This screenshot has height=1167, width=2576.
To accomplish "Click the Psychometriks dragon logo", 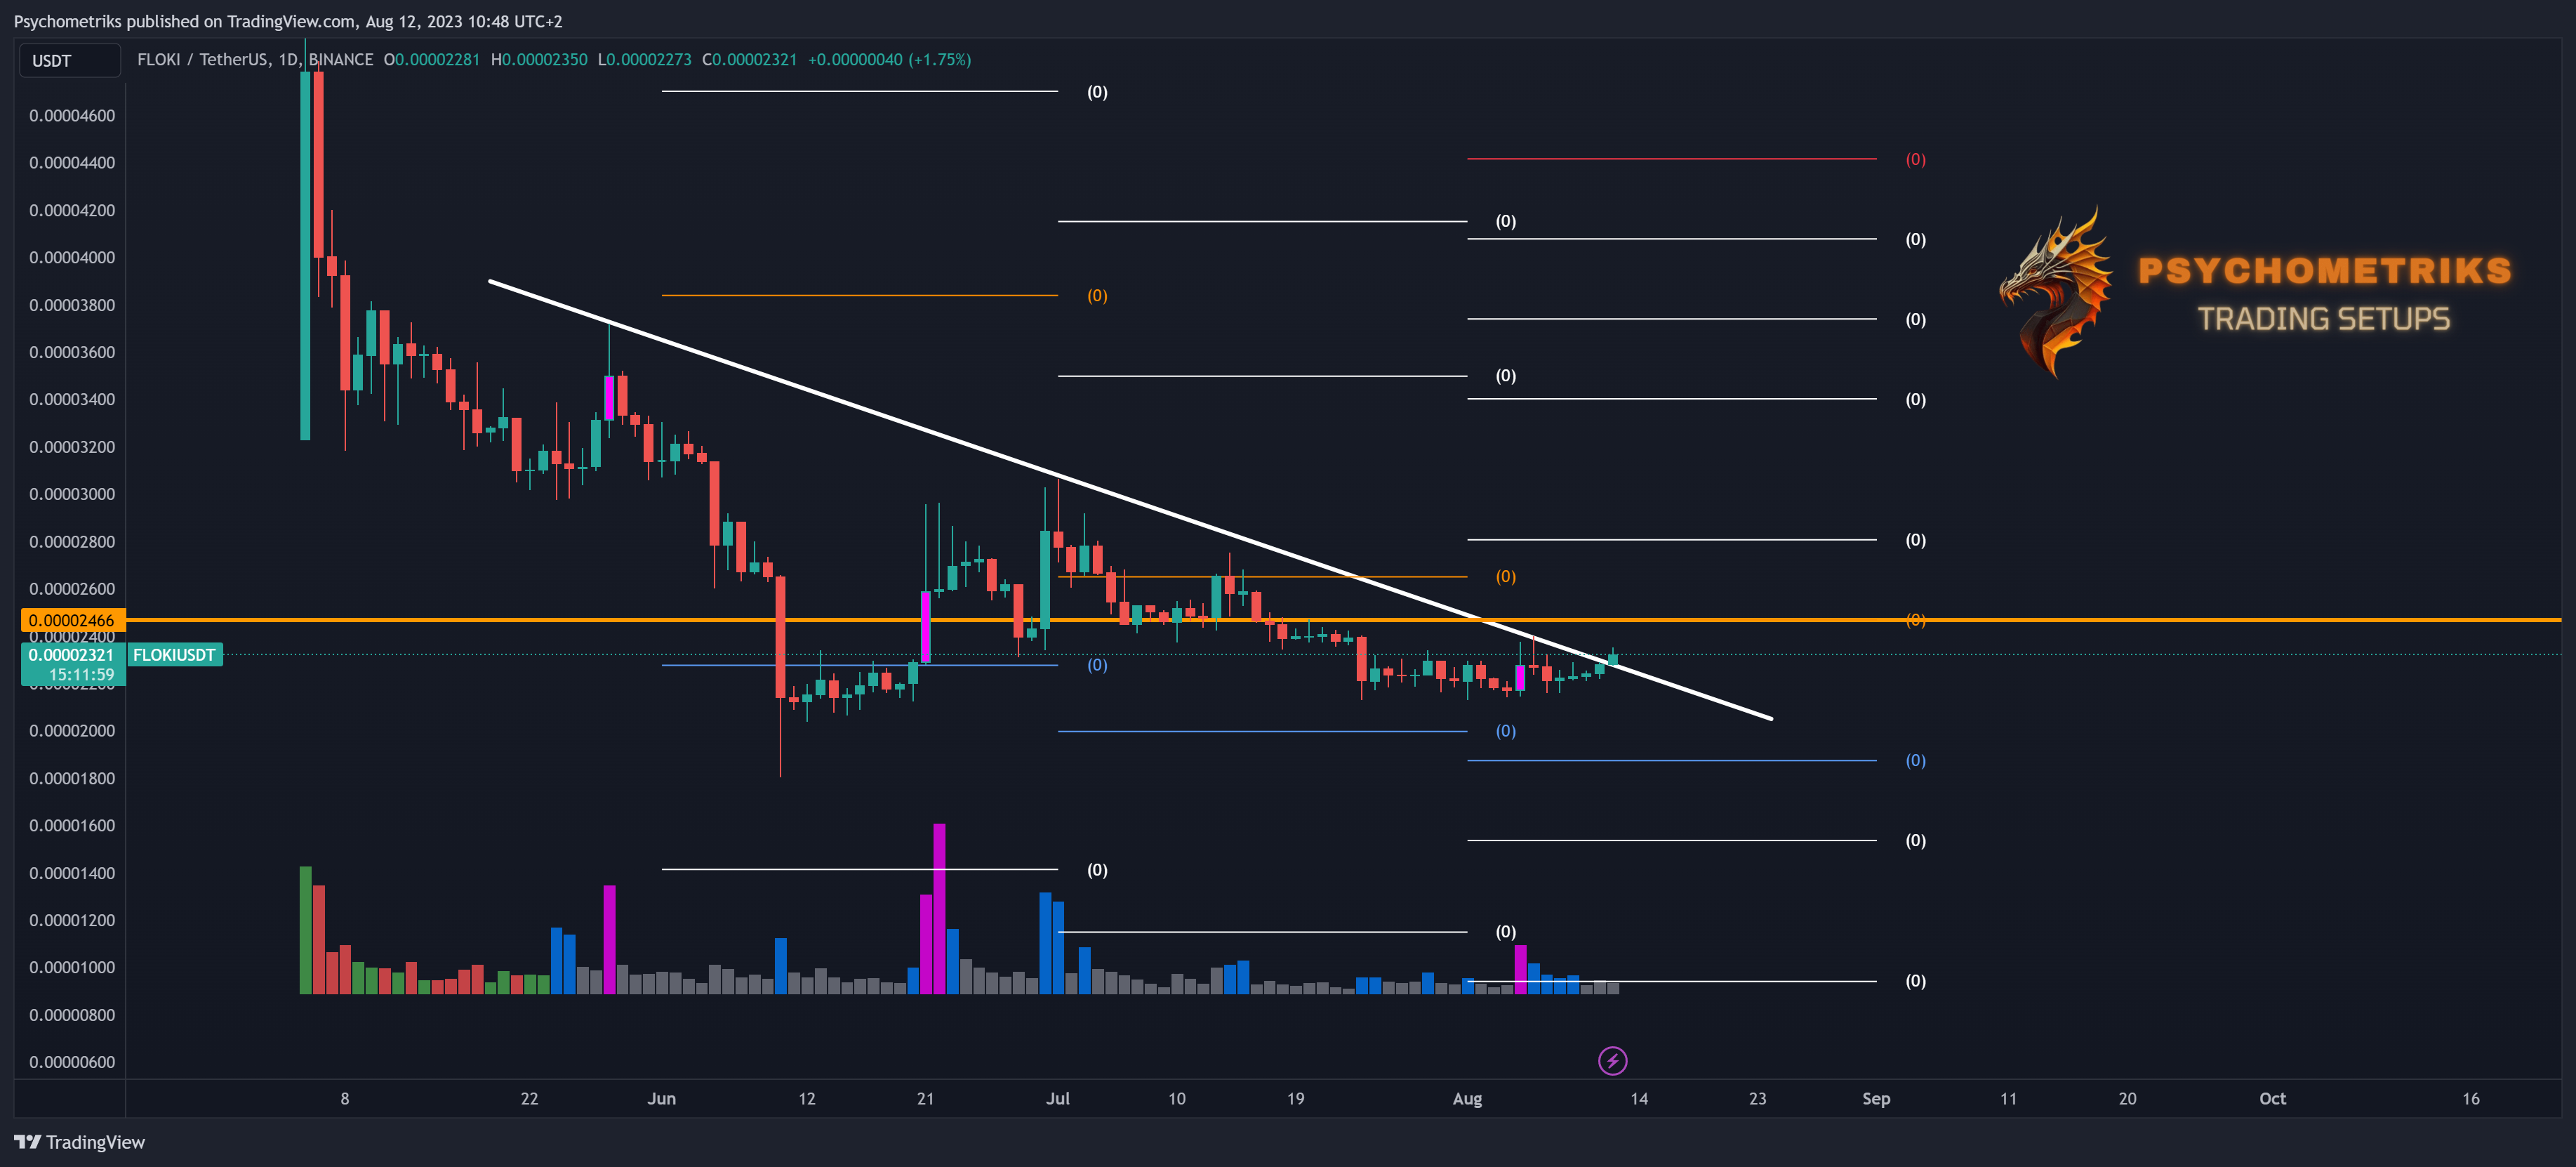I will click(2055, 292).
